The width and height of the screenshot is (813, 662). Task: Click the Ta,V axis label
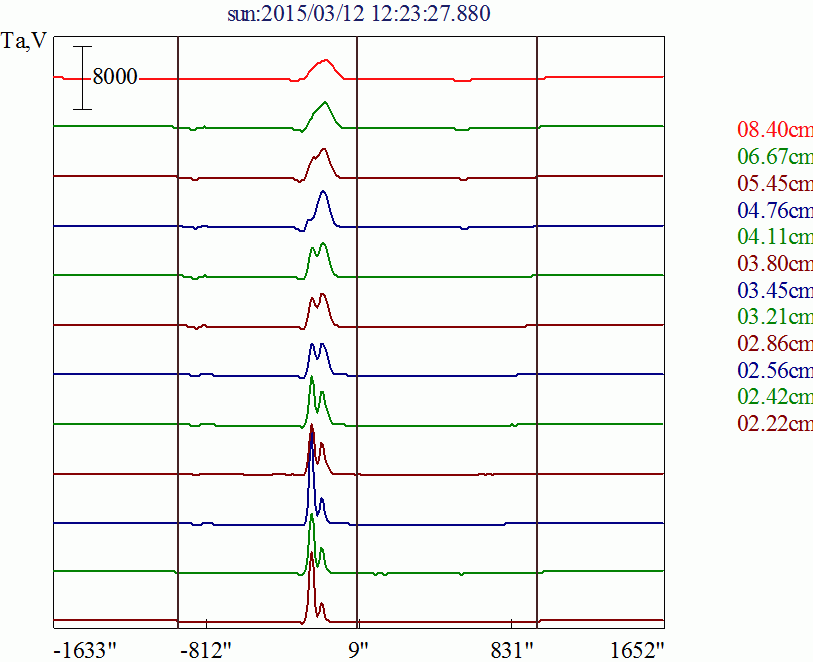click(24, 40)
